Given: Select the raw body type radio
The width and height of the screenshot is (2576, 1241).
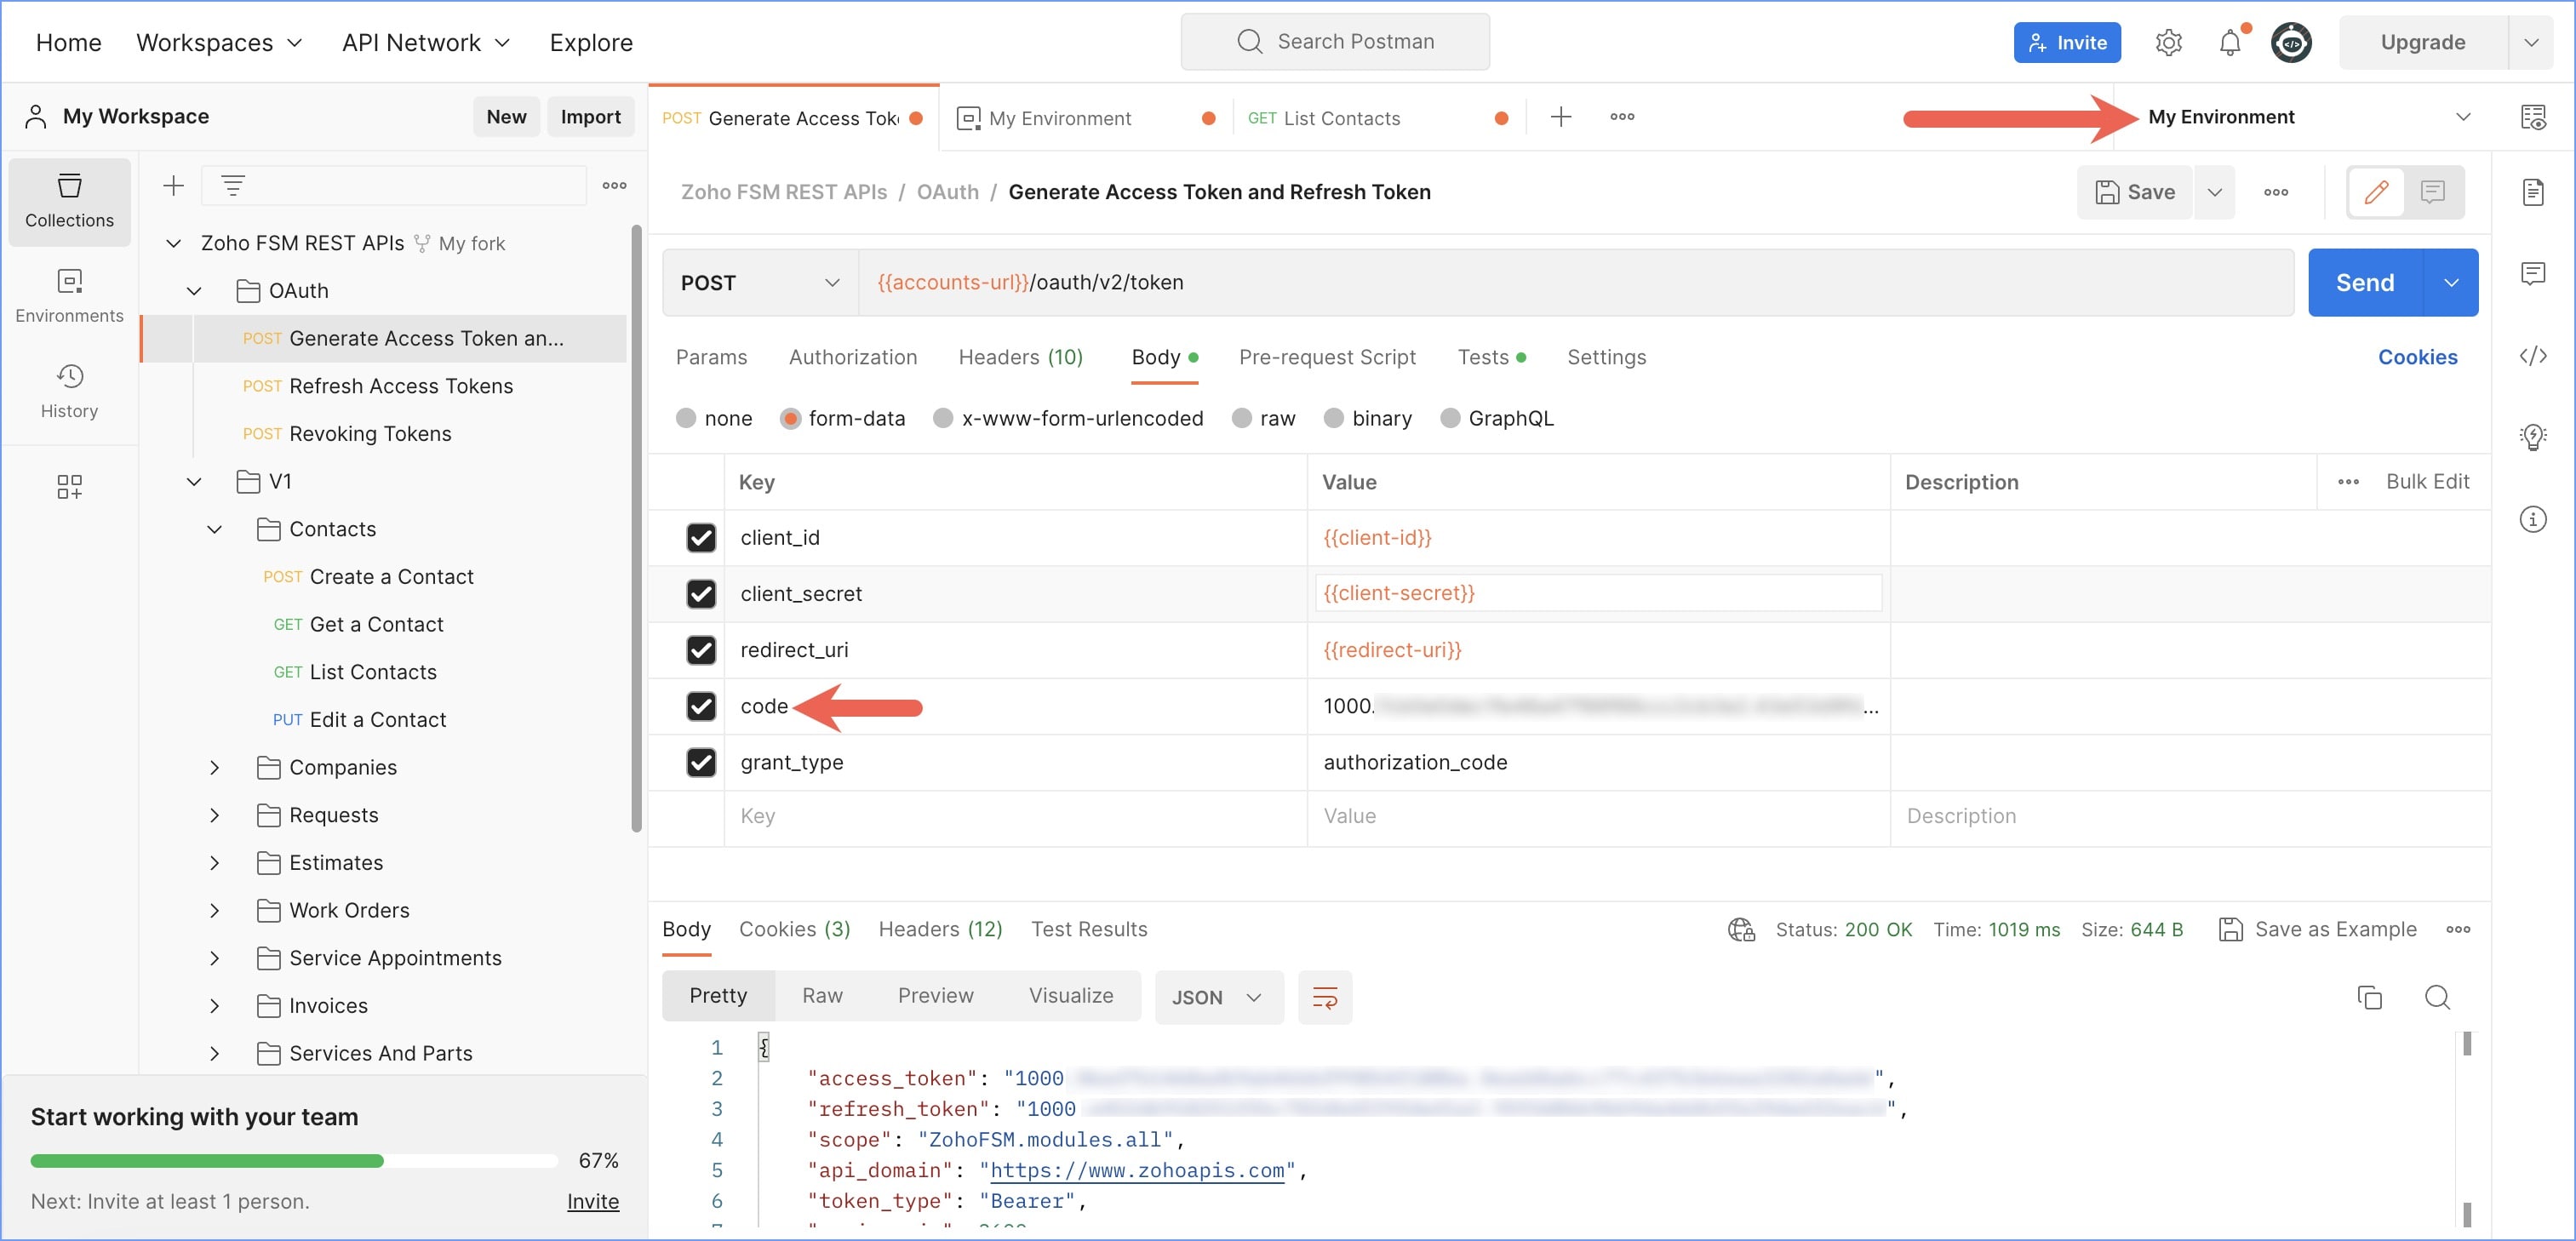Looking at the screenshot, I should click(1242, 418).
